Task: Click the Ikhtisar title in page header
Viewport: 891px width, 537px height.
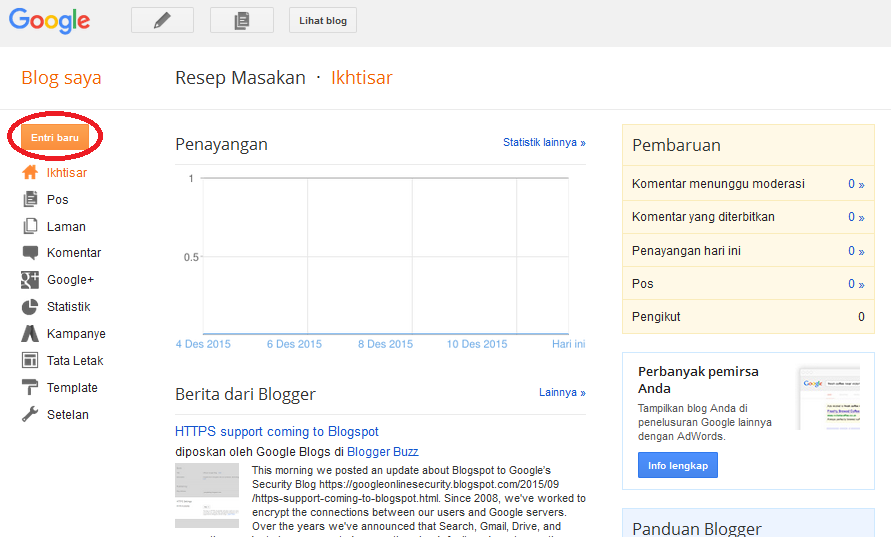Action: click(x=361, y=77)
